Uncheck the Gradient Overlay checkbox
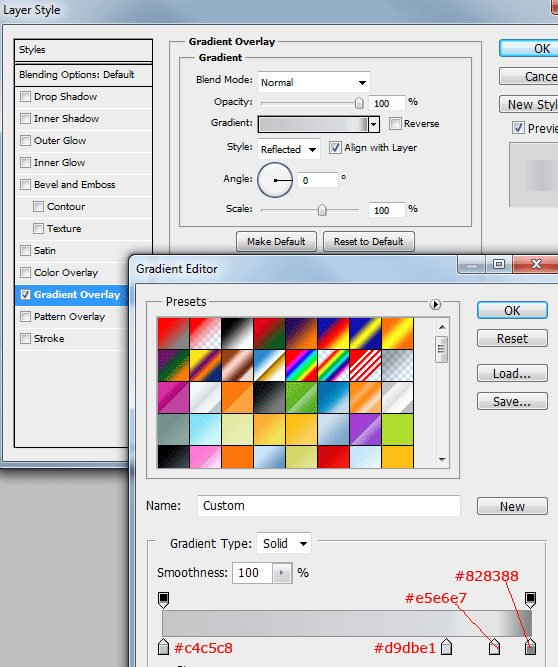The height and width of the screenshot is (667, 558). tap(26, 294)
